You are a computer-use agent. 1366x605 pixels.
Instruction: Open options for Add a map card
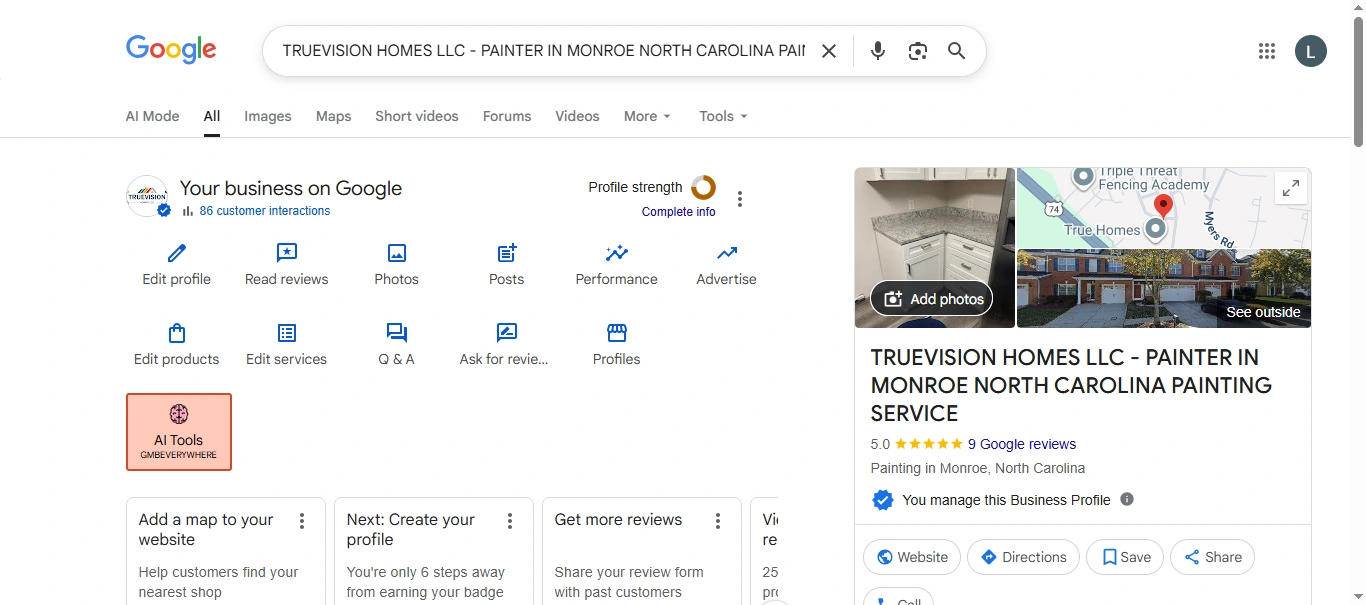pyautogui.click(x=302, y=521)
